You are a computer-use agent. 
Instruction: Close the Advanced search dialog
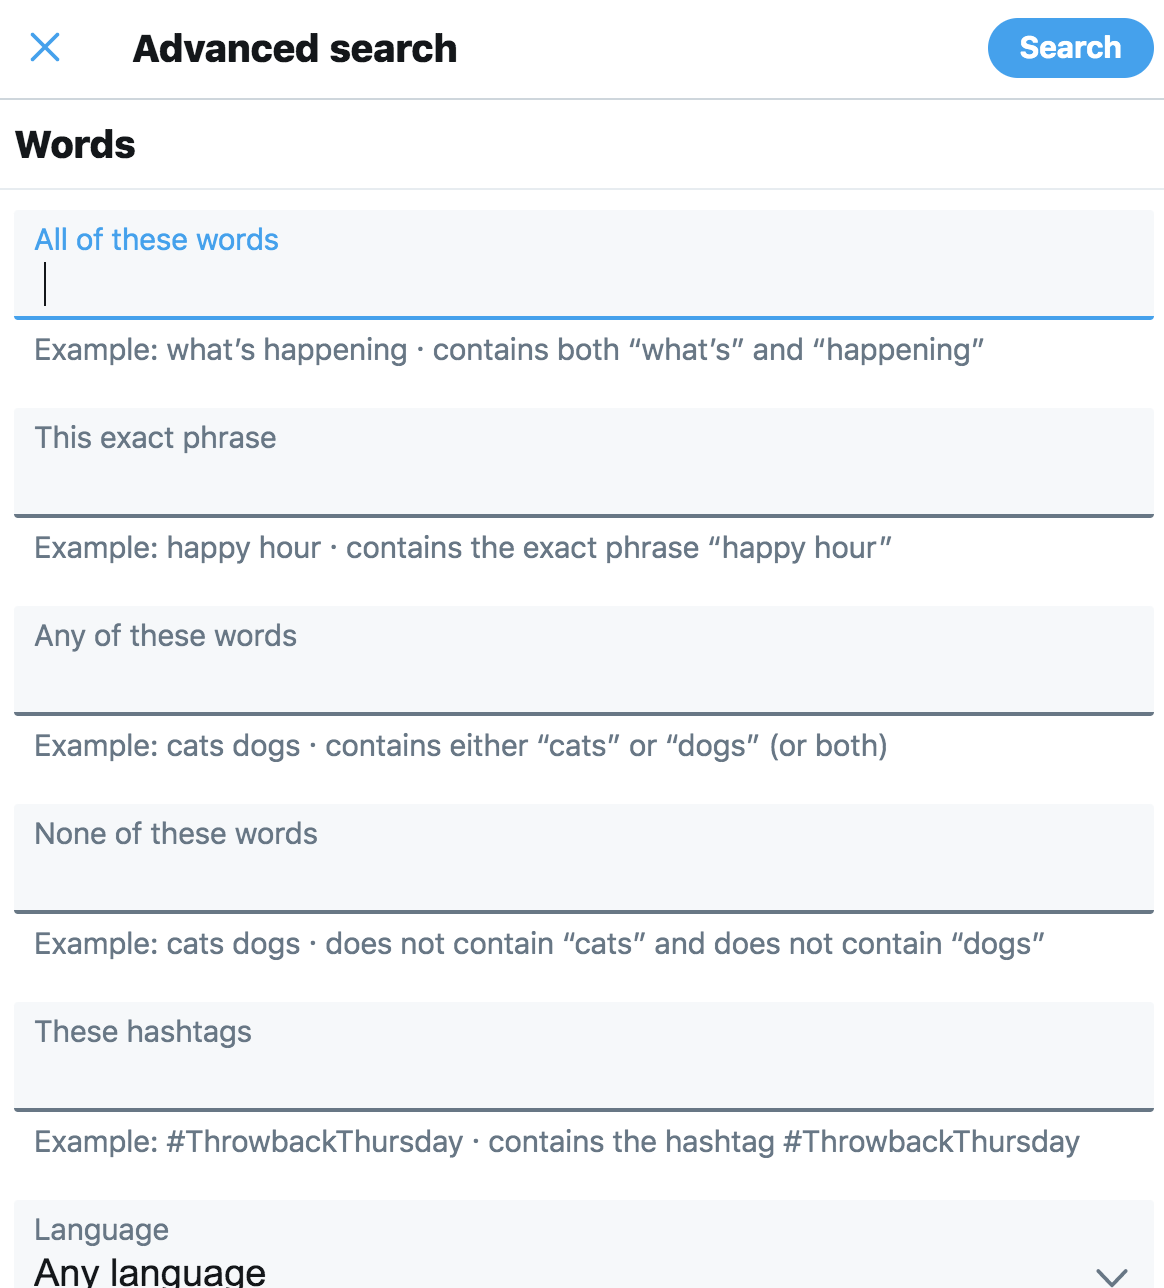(x=44, y=47)
